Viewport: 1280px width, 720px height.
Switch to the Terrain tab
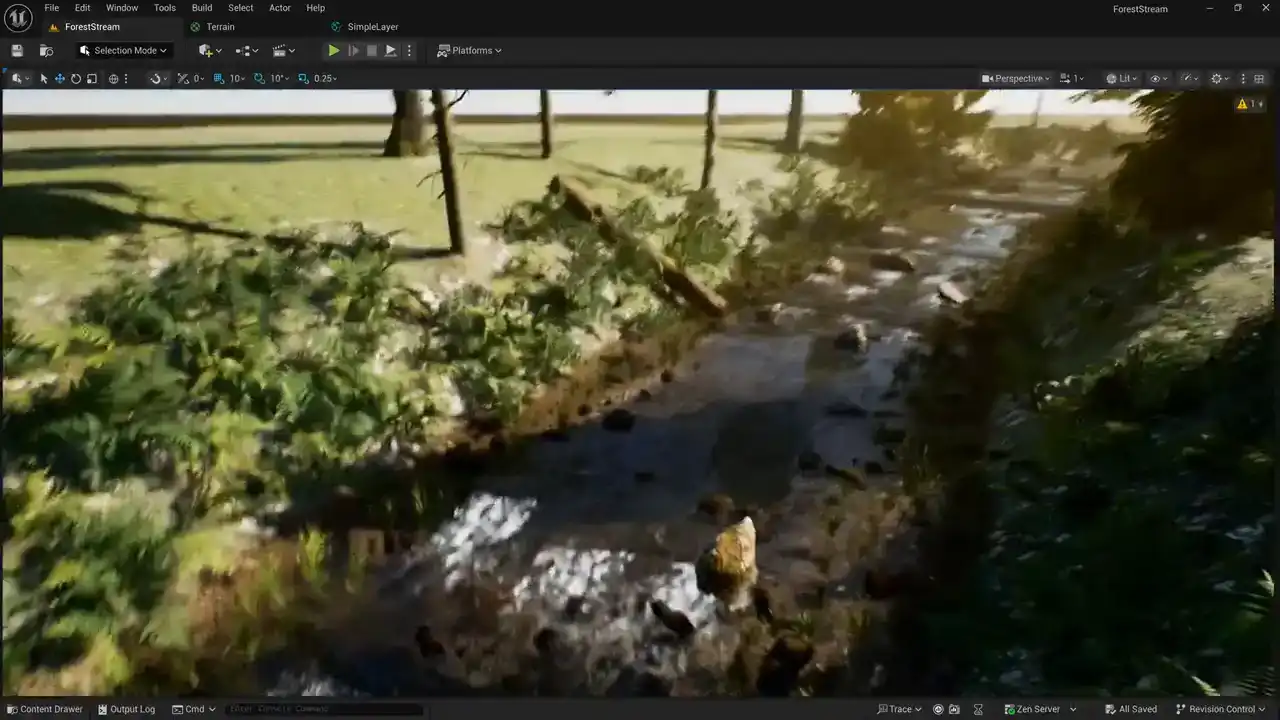coord(220,27)
